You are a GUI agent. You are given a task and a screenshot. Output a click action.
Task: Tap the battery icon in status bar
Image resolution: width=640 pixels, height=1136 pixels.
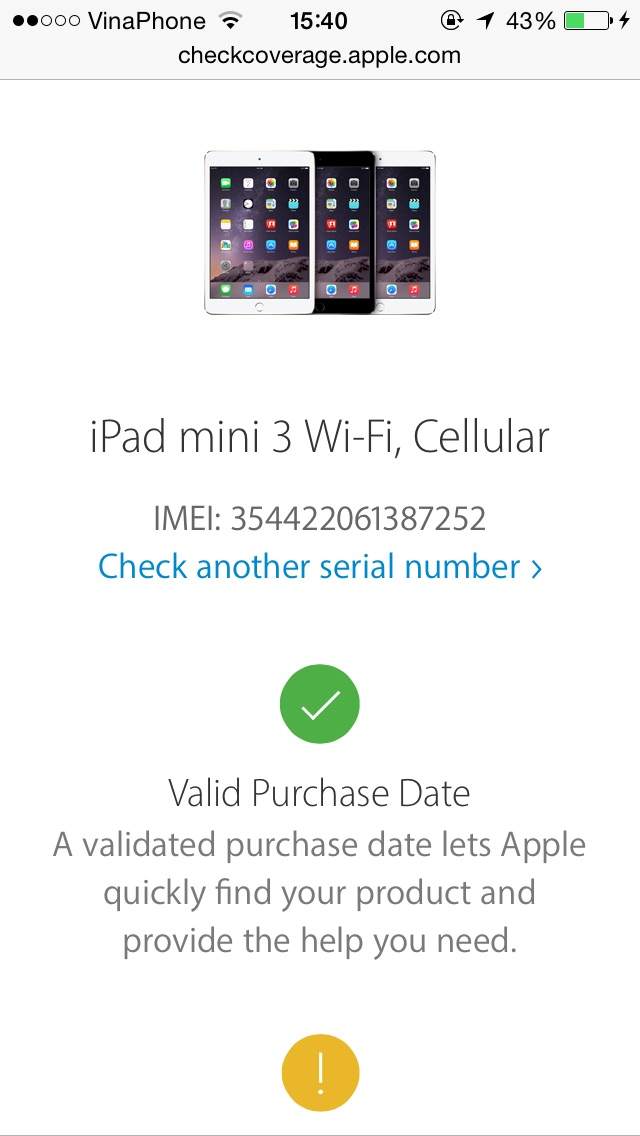(587, 21)
